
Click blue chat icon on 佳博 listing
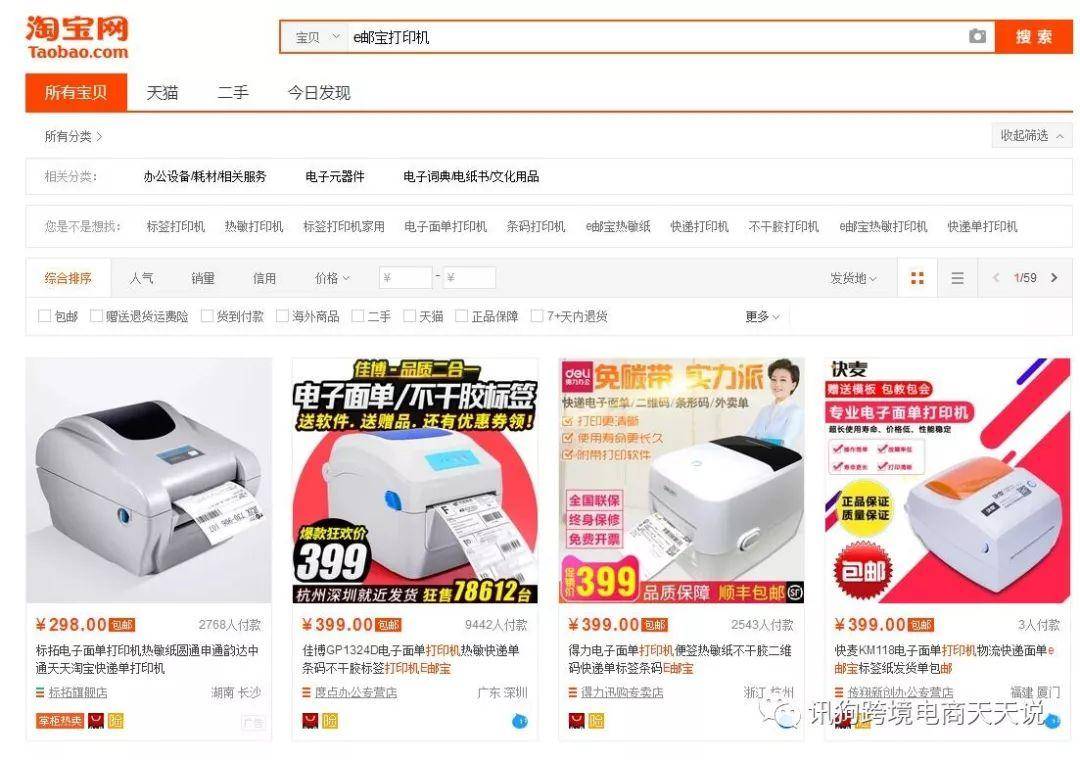coord(520,721)
